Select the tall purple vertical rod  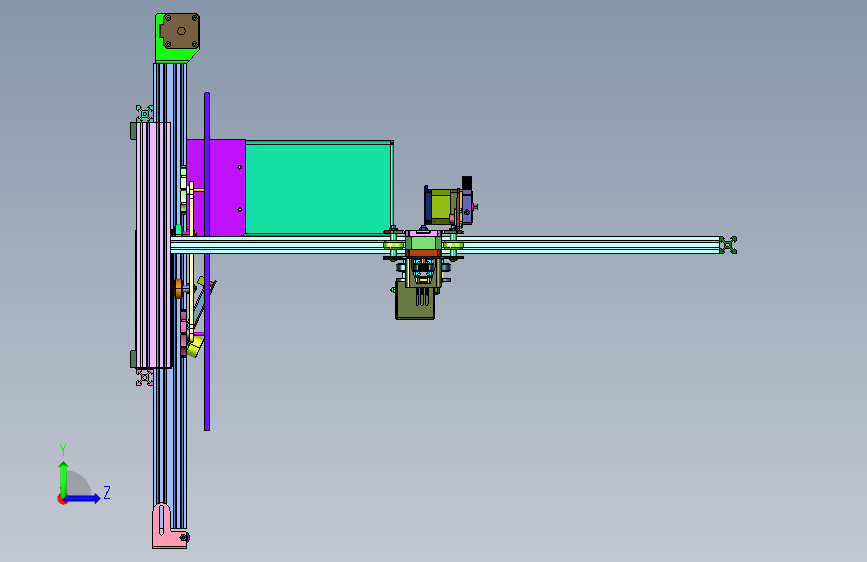click(207, 261)
